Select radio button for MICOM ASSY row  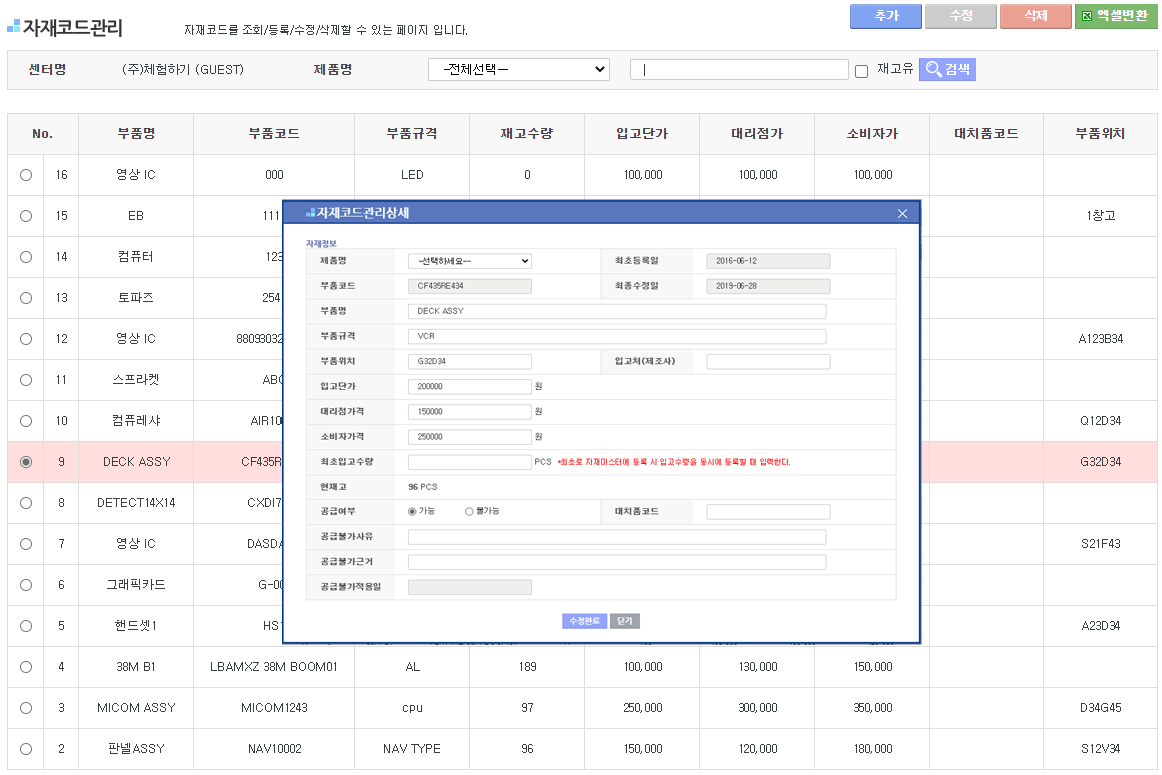click(26, 708)
